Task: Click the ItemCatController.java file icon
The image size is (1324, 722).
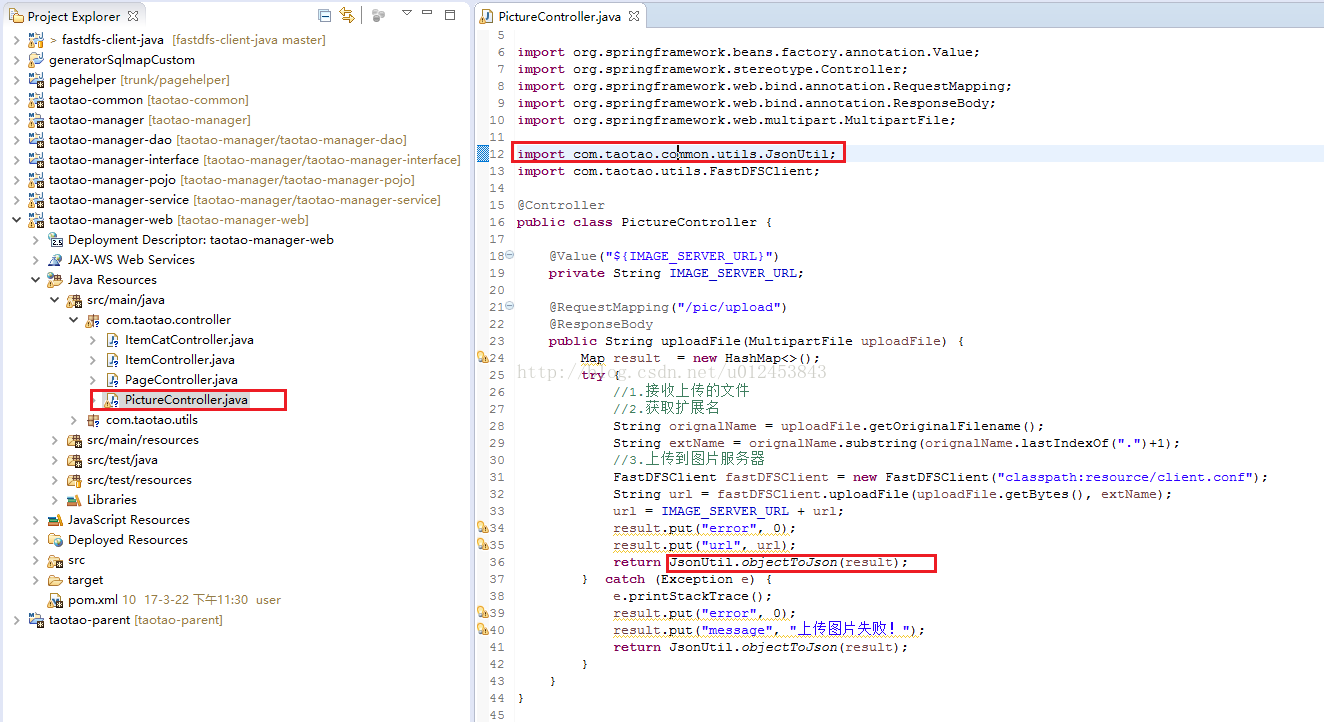Action: (113, 340)
